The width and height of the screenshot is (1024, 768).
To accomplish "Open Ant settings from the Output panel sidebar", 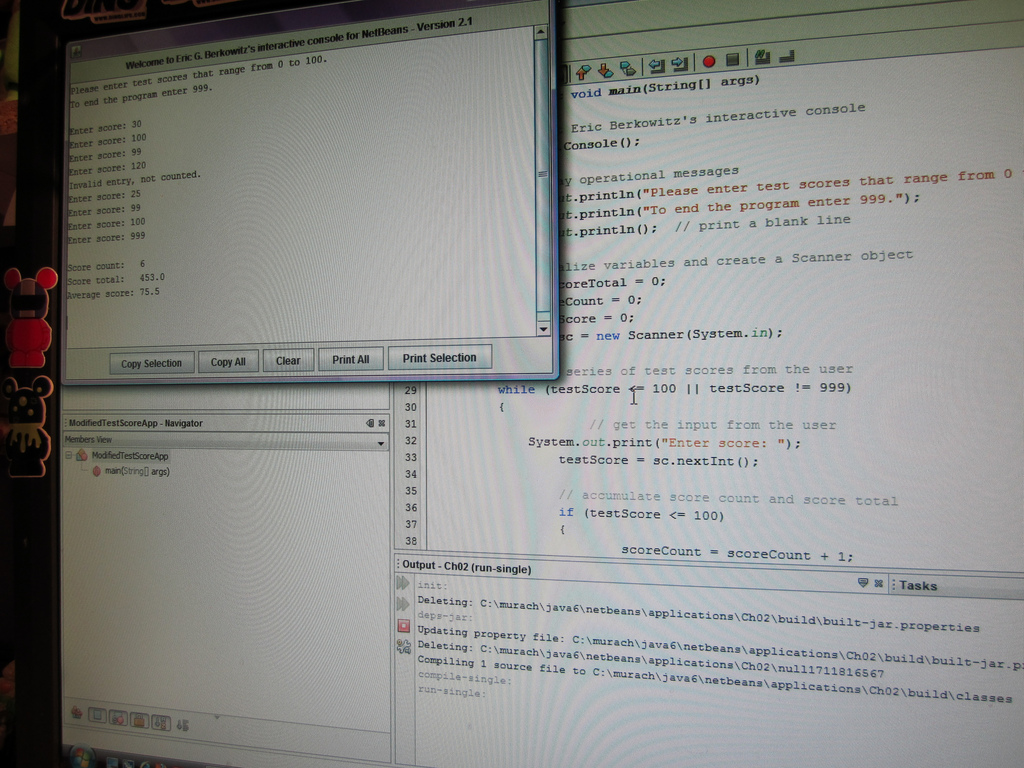I will pos(402,646).
